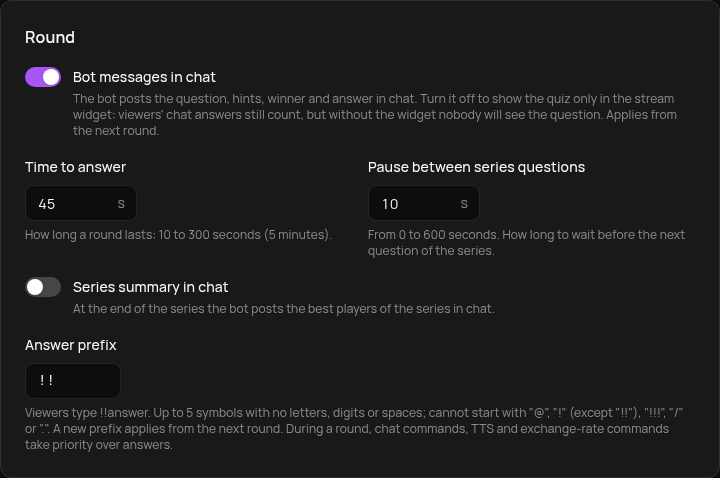Click the "Bot messages in chat" label
Image resolution: width=720 pixels, height=478 pixels.
144,77
